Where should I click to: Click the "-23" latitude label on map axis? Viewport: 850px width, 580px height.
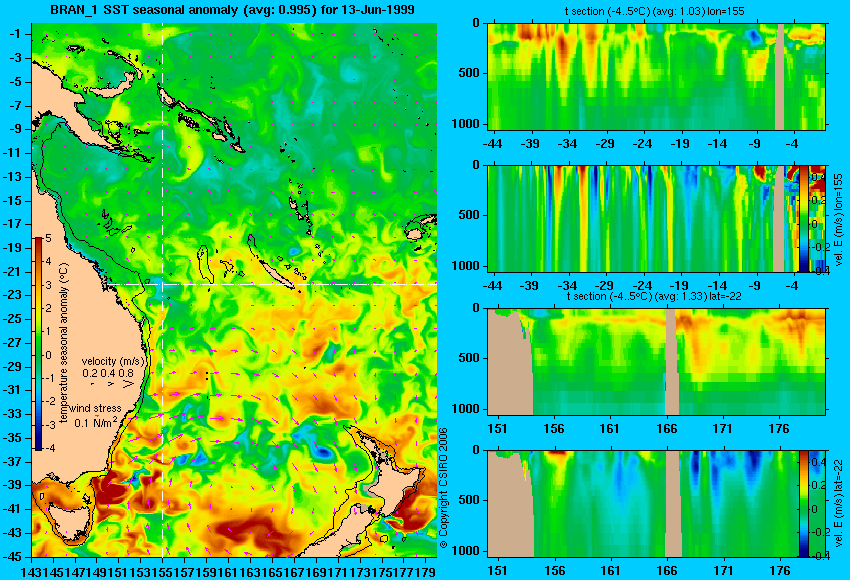[x=12, y=295]
